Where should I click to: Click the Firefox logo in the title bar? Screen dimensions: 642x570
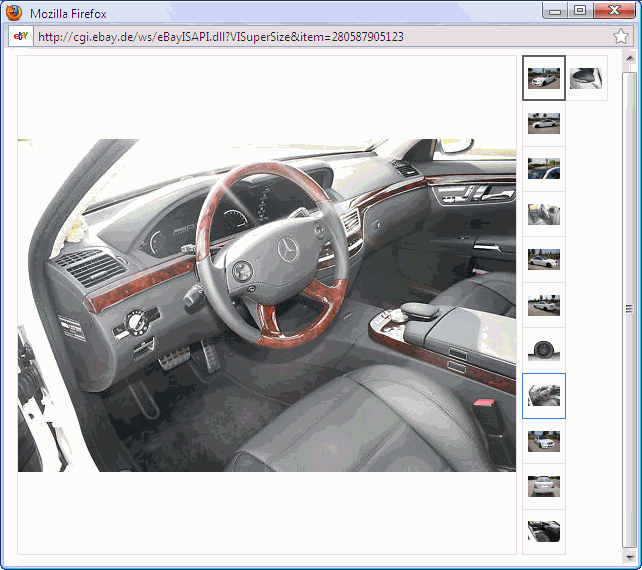pos(14,13)
